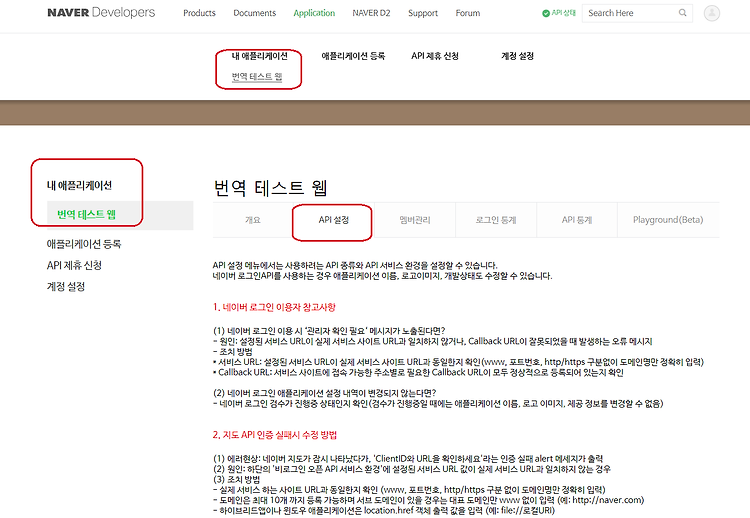Switch to the 개요 tab
Viewport: 750px width, 518px height.
(x=253, y=220)
